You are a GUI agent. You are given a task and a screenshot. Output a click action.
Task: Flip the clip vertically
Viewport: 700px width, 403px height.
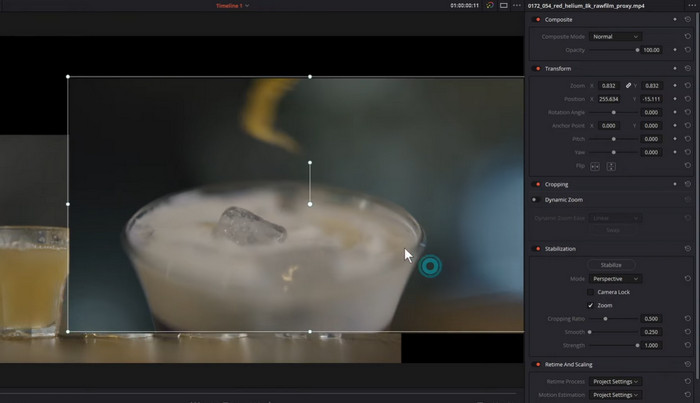611,166
